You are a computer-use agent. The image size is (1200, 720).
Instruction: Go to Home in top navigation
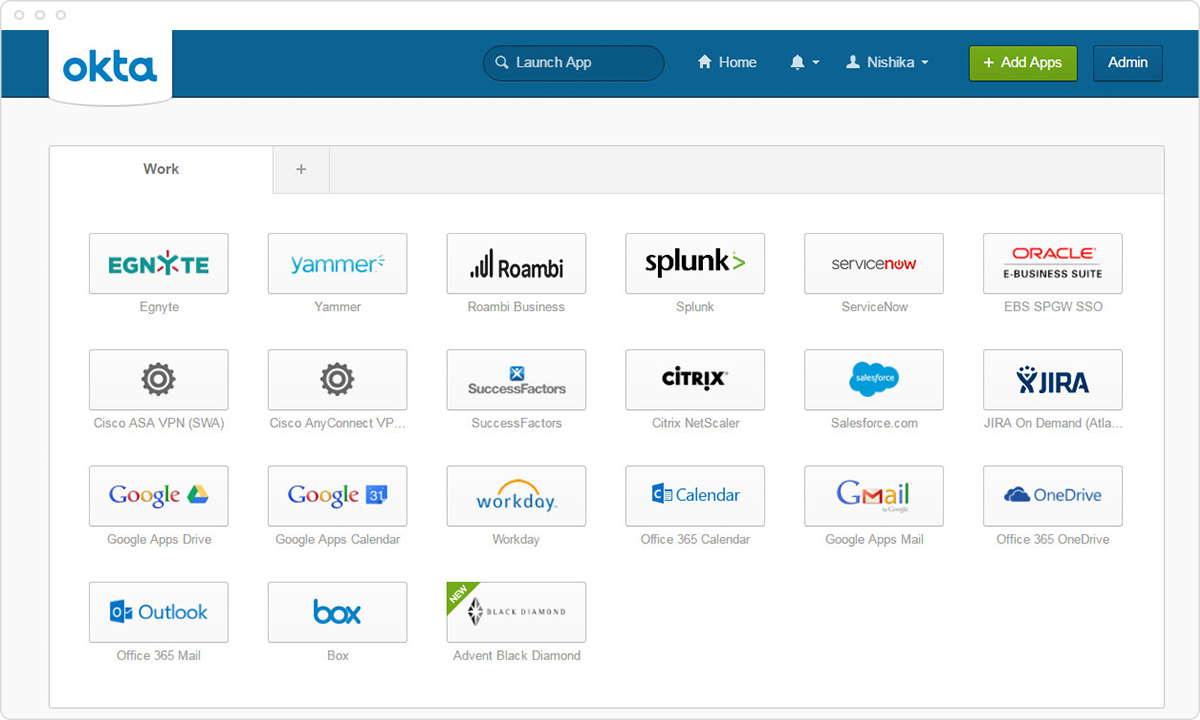727,62
